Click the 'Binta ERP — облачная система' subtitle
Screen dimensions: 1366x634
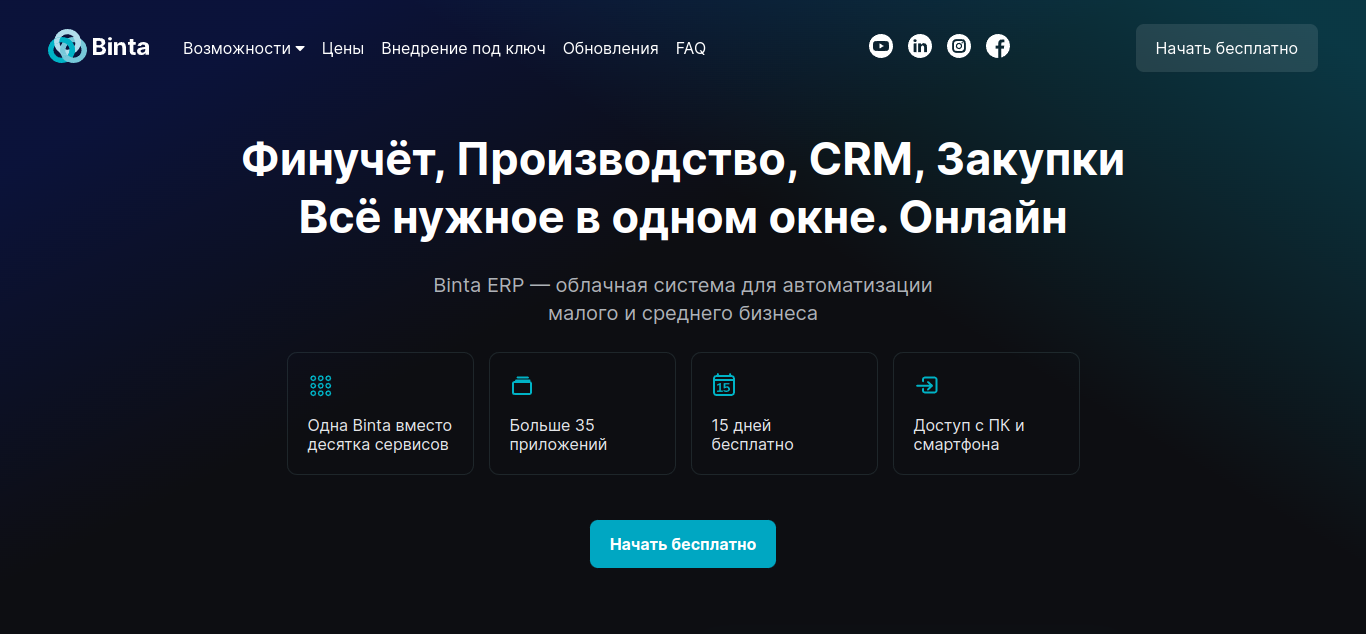coord(683,299)
